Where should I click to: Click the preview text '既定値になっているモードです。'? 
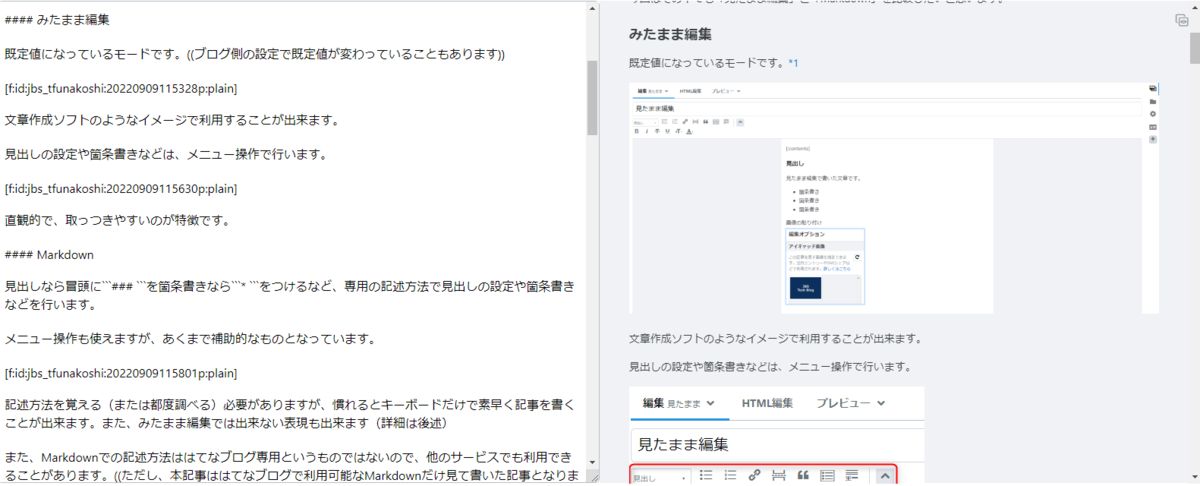tap(708, 63)
